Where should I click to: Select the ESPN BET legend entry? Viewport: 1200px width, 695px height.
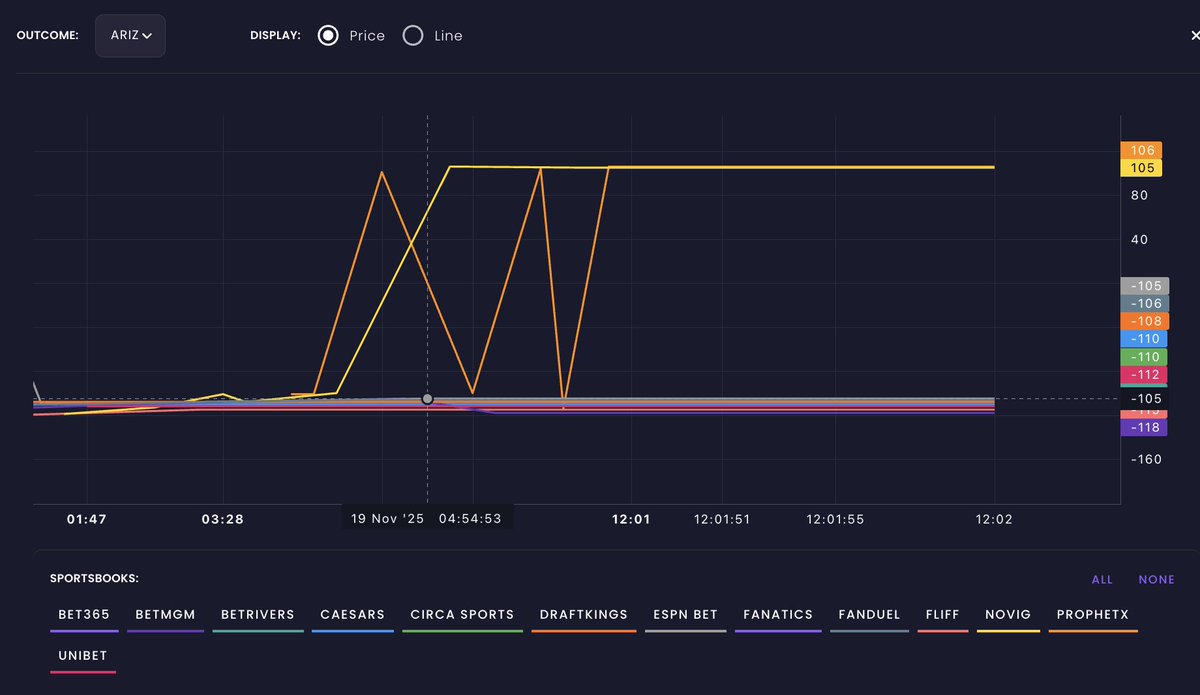click(x=685, y=614)
